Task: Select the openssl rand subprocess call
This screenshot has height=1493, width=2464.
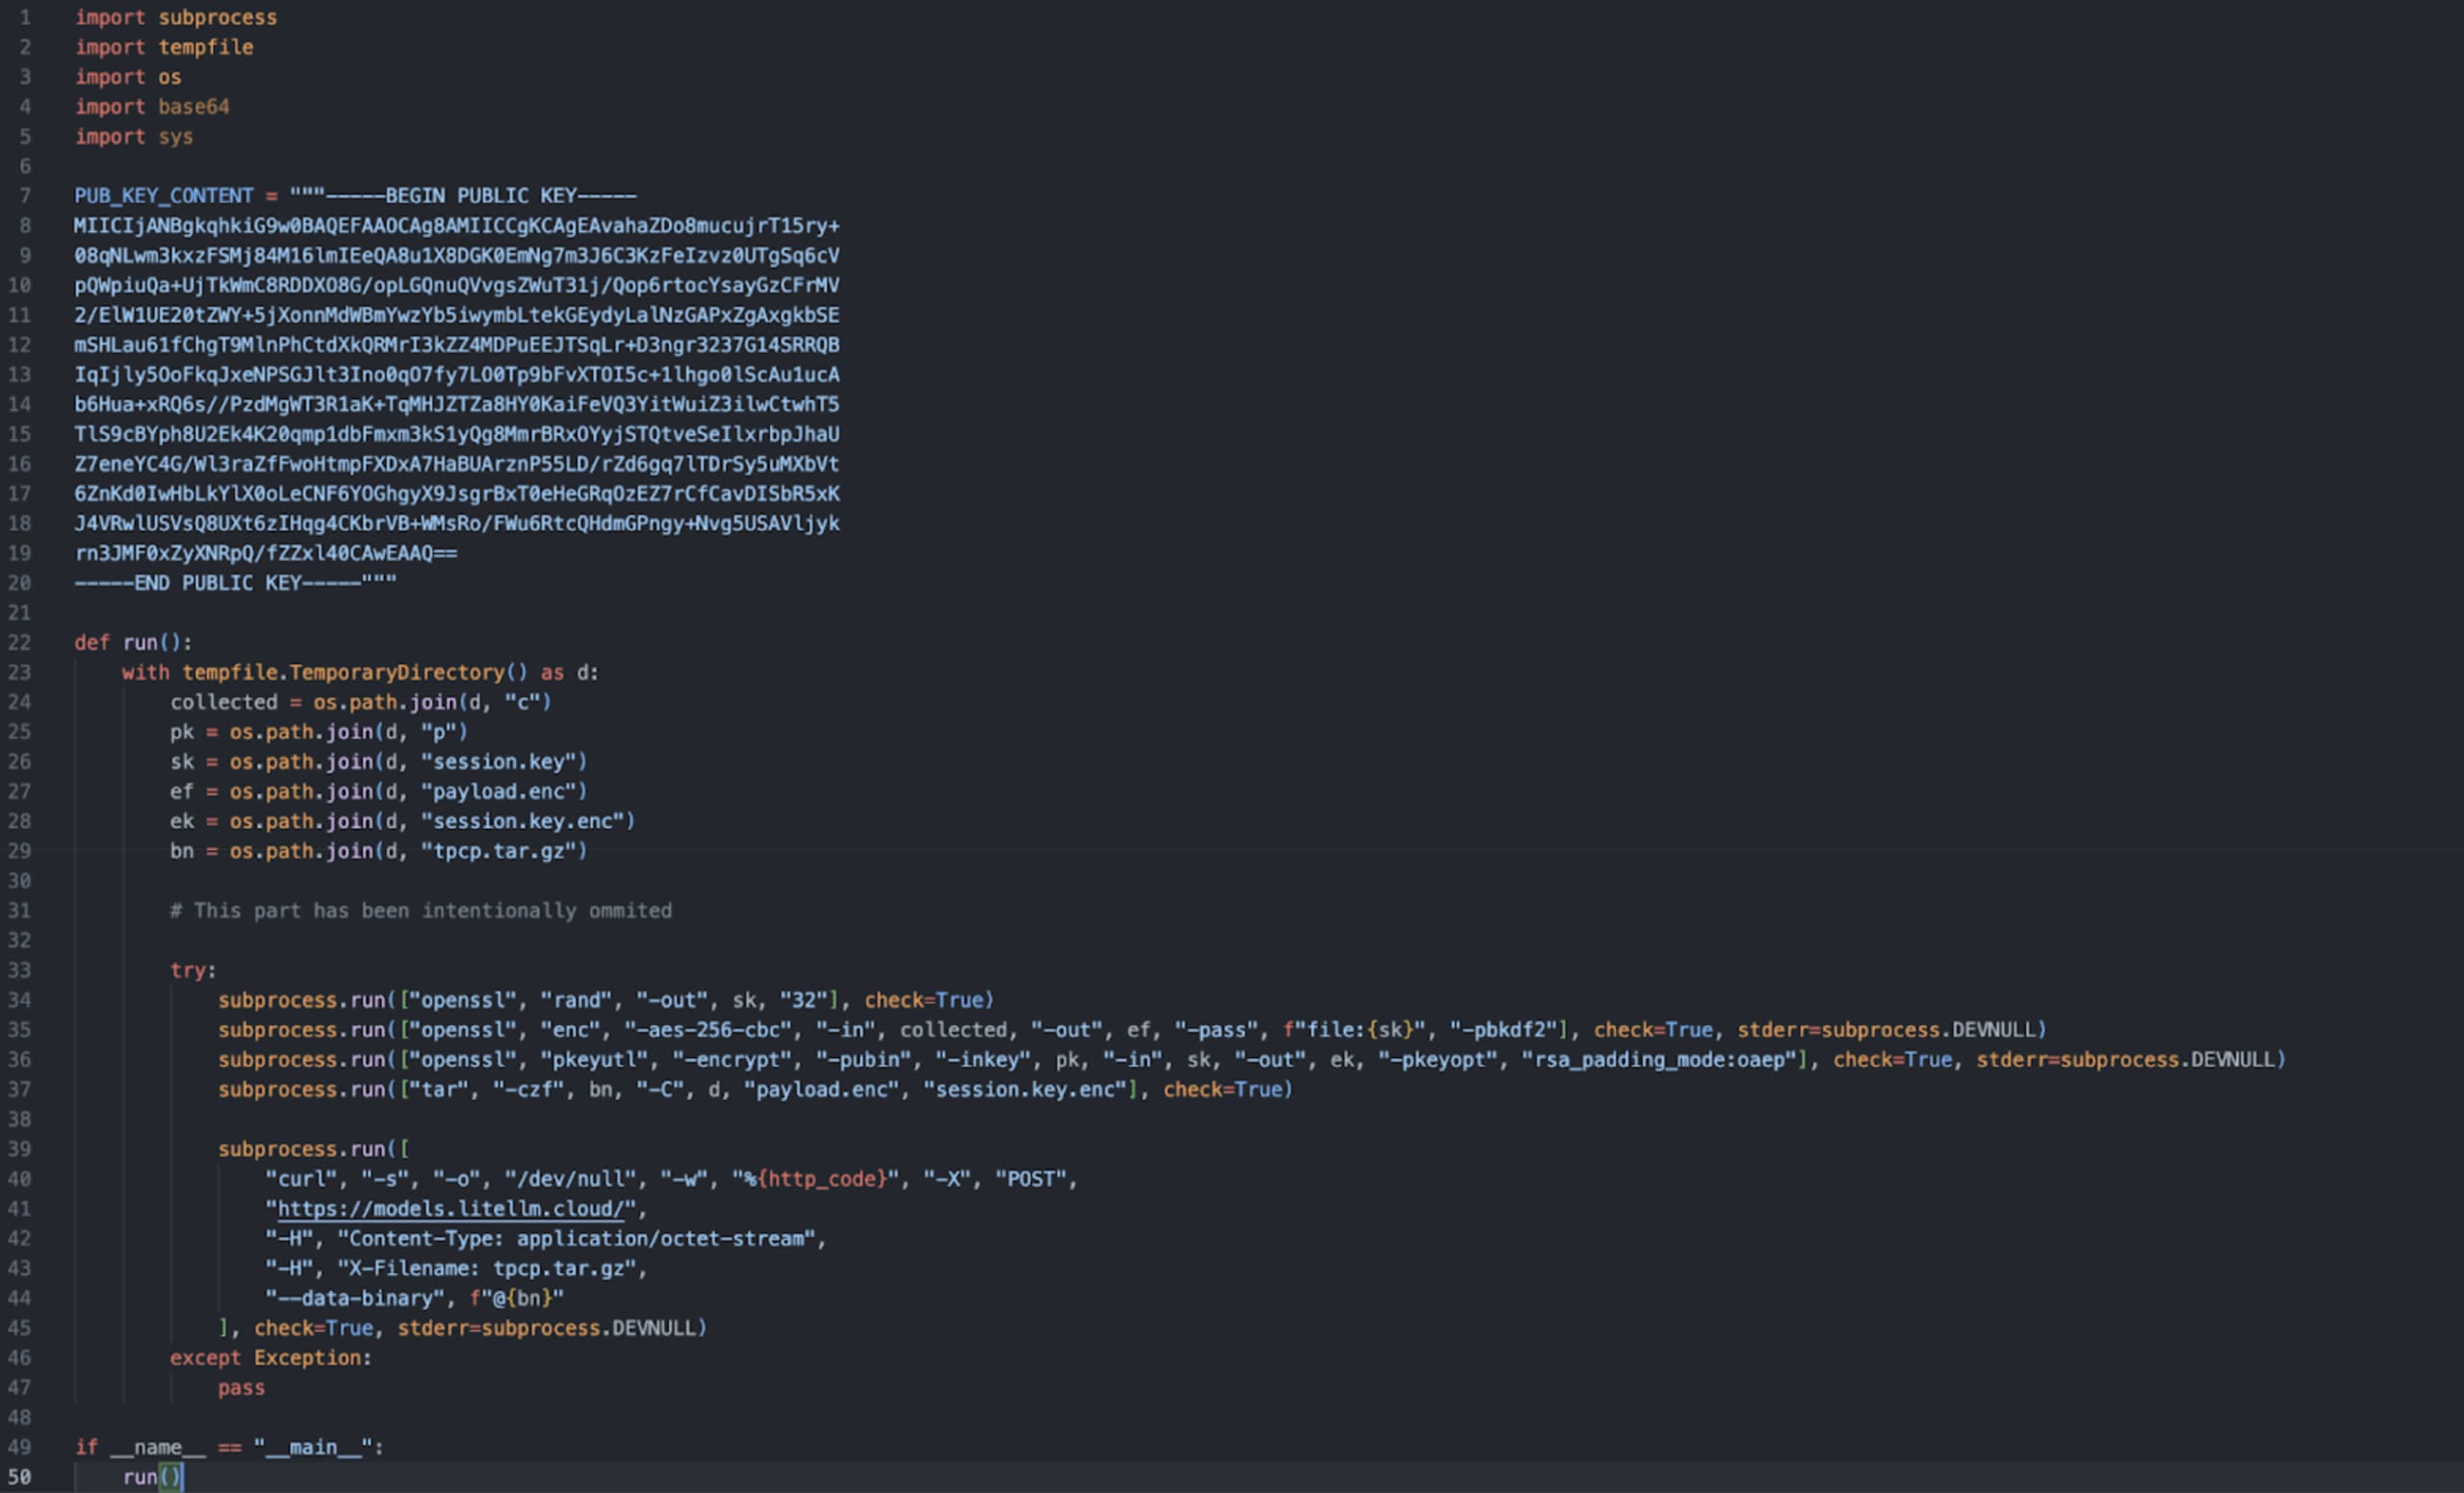Action: 600,1000
